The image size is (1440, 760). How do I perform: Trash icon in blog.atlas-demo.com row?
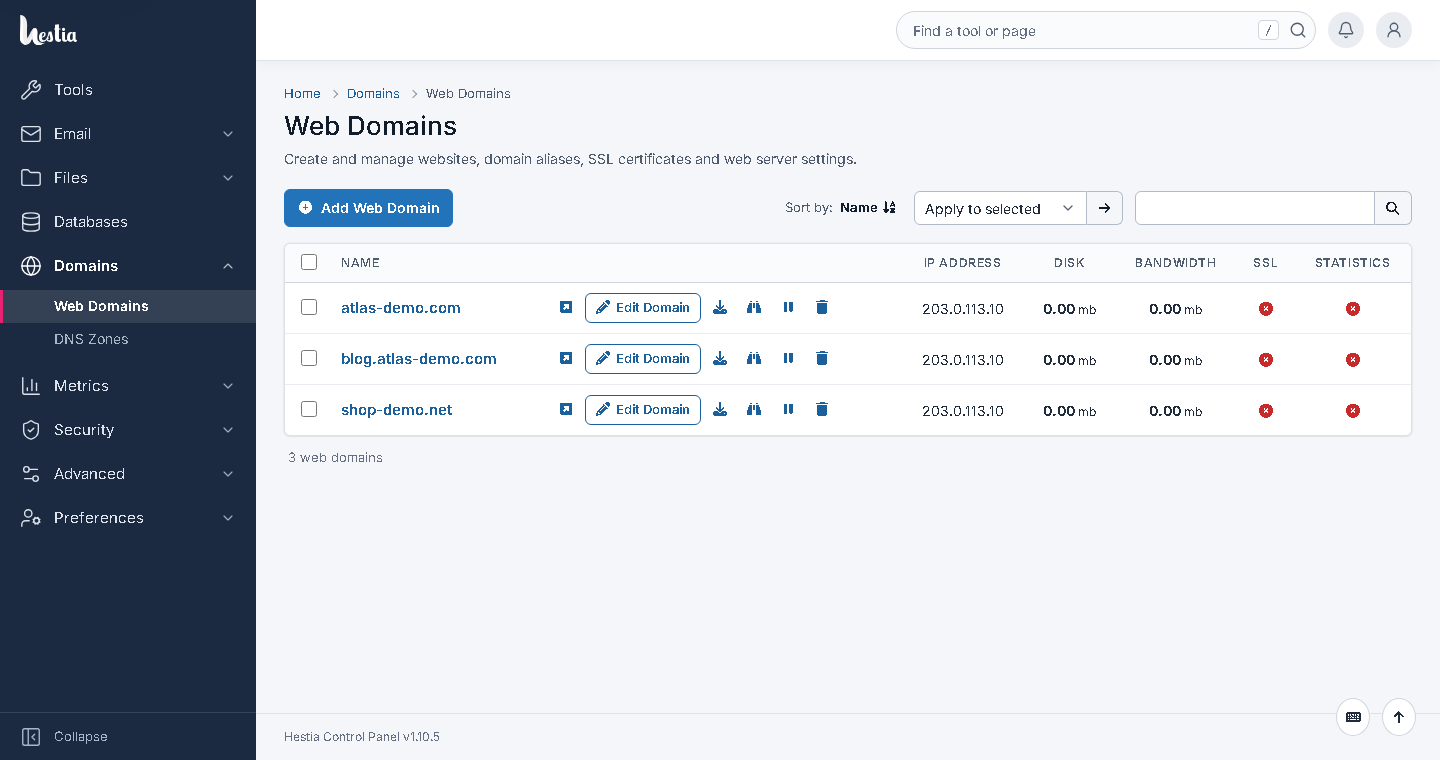822,359
